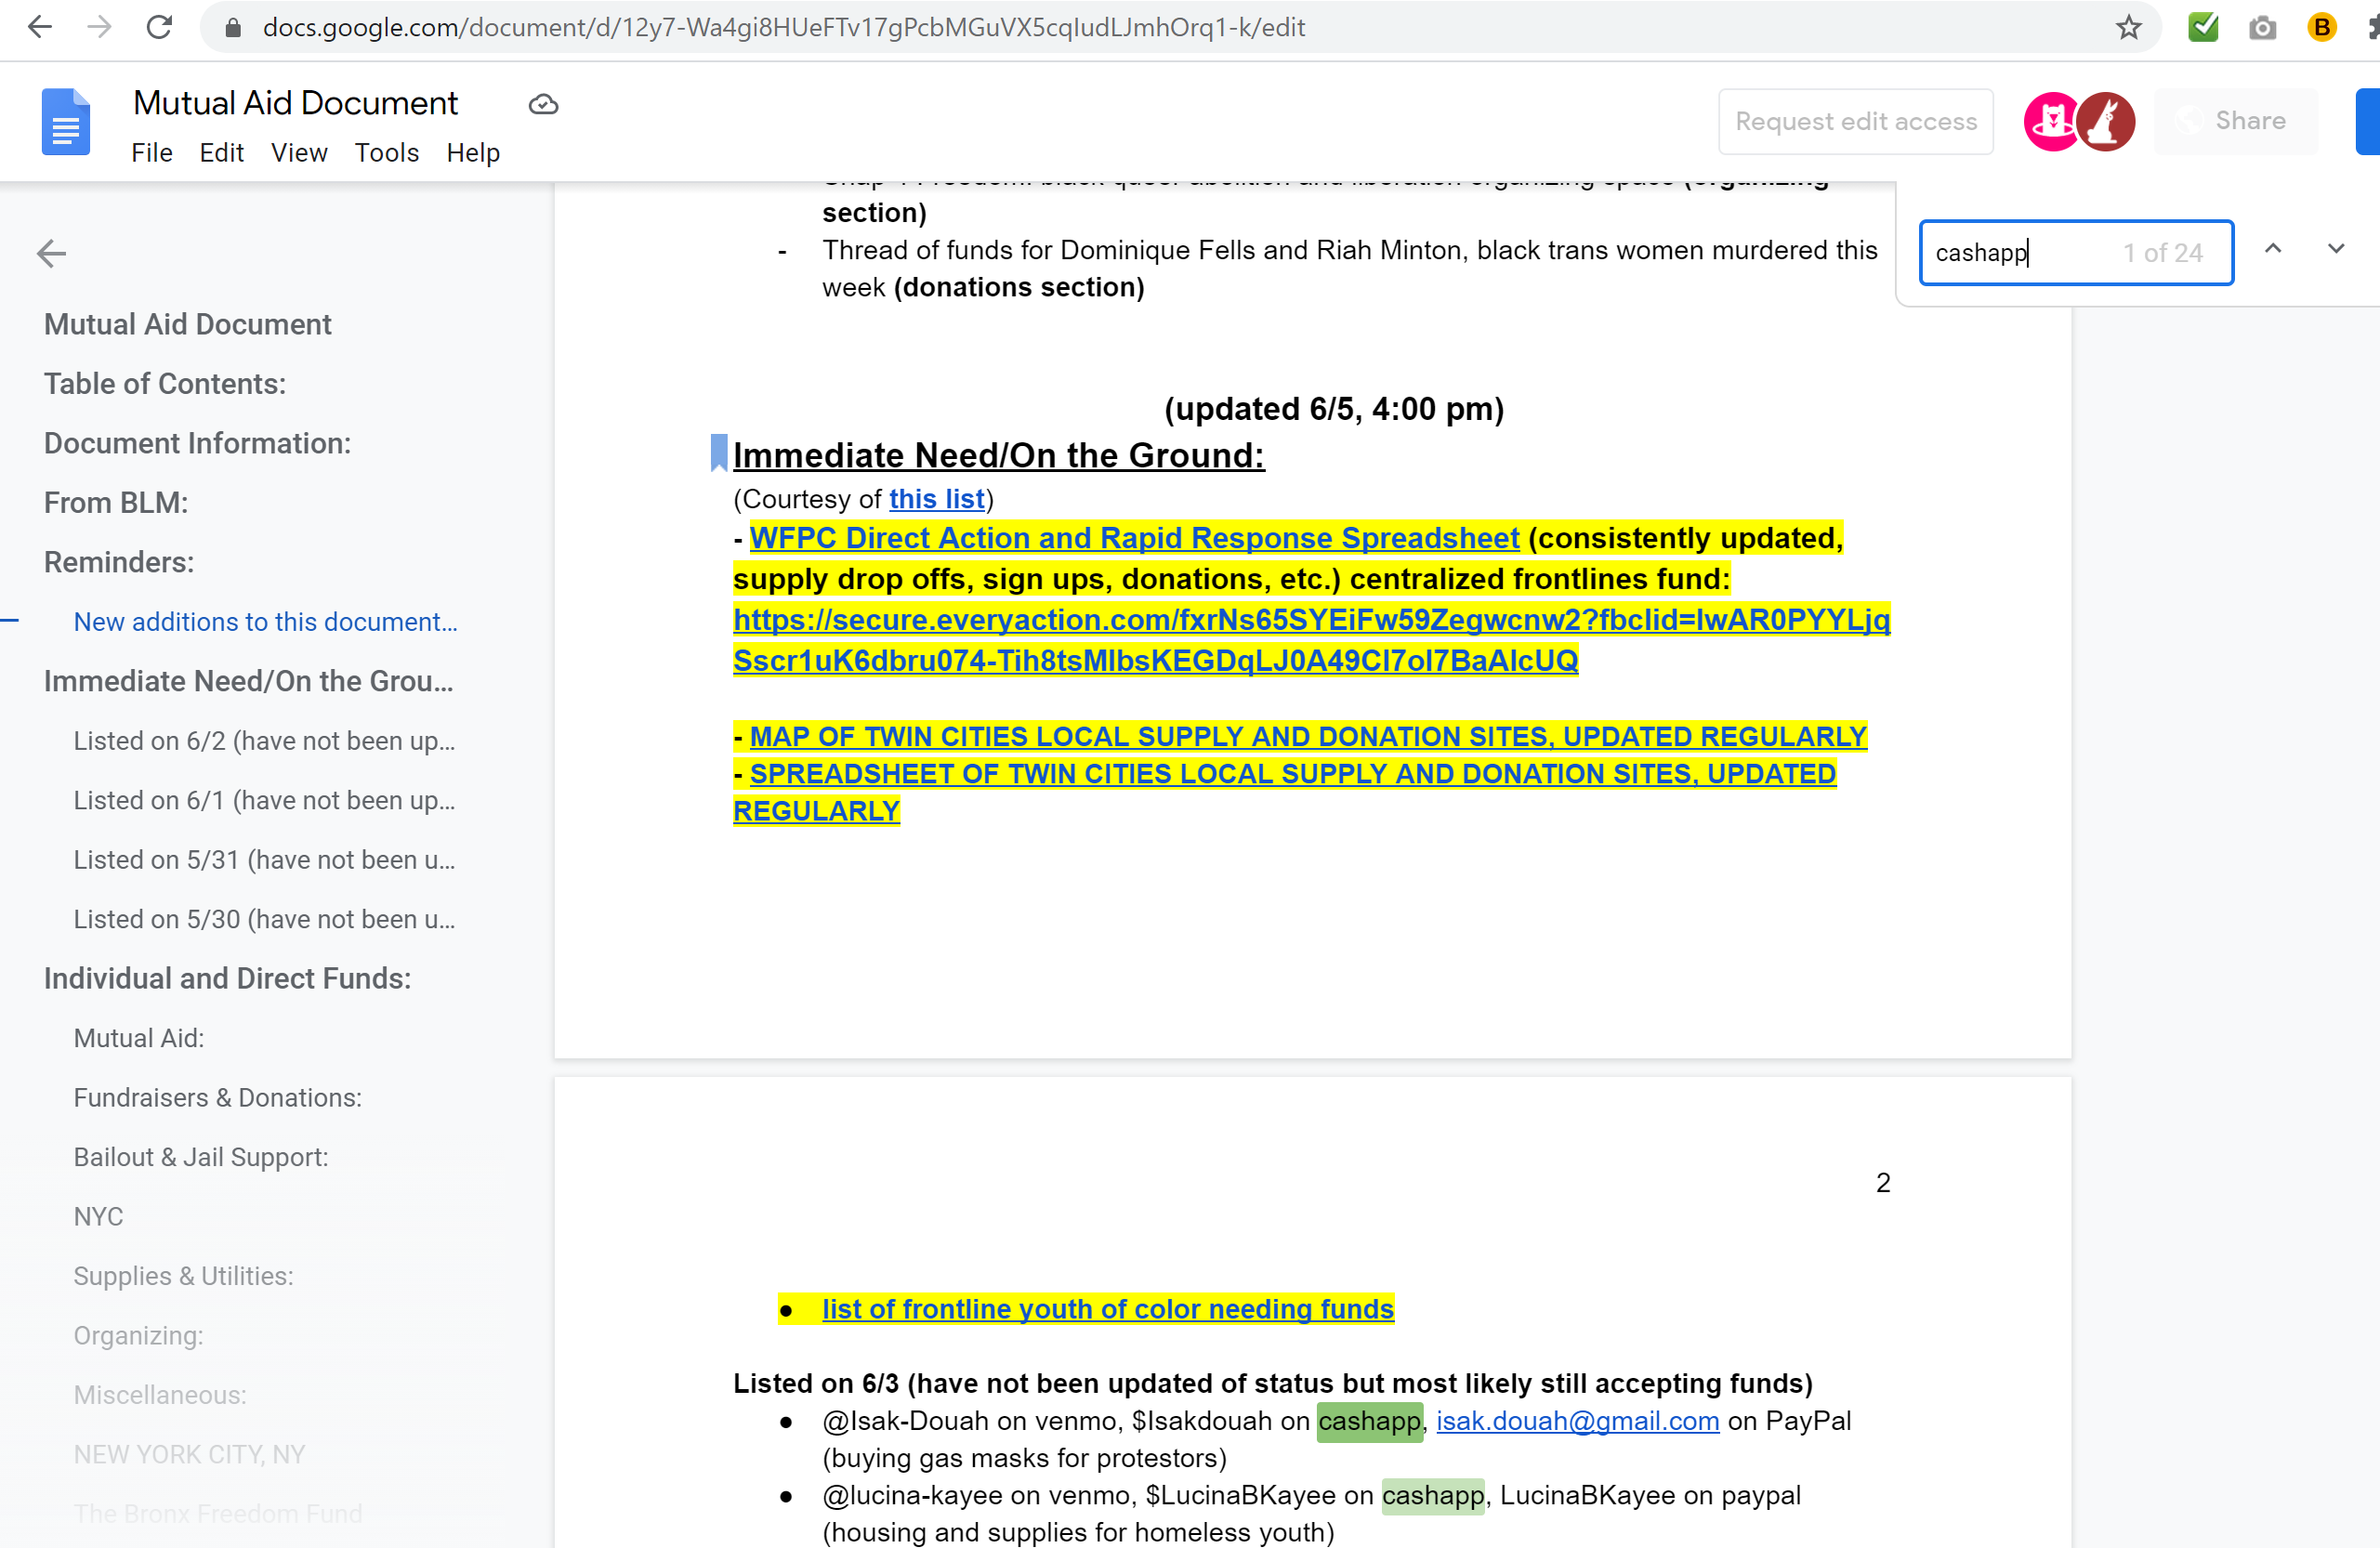Reload the current page
The image size is (2380, 1548).
[159, 27]
